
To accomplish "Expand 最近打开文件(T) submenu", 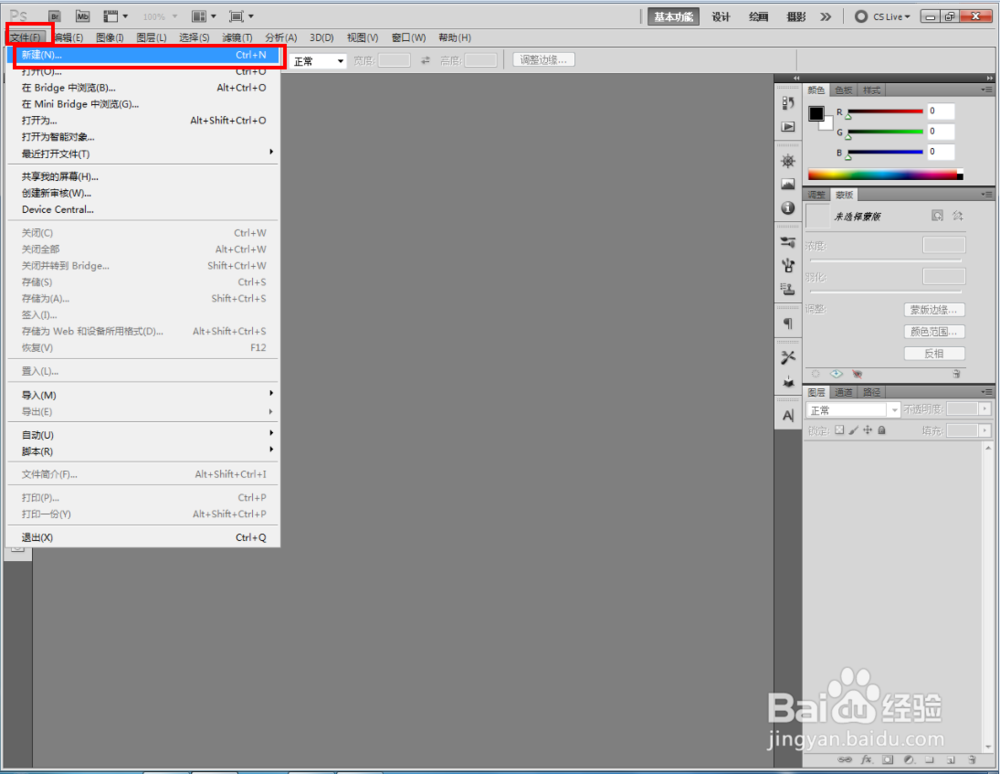I will point(143,154).
